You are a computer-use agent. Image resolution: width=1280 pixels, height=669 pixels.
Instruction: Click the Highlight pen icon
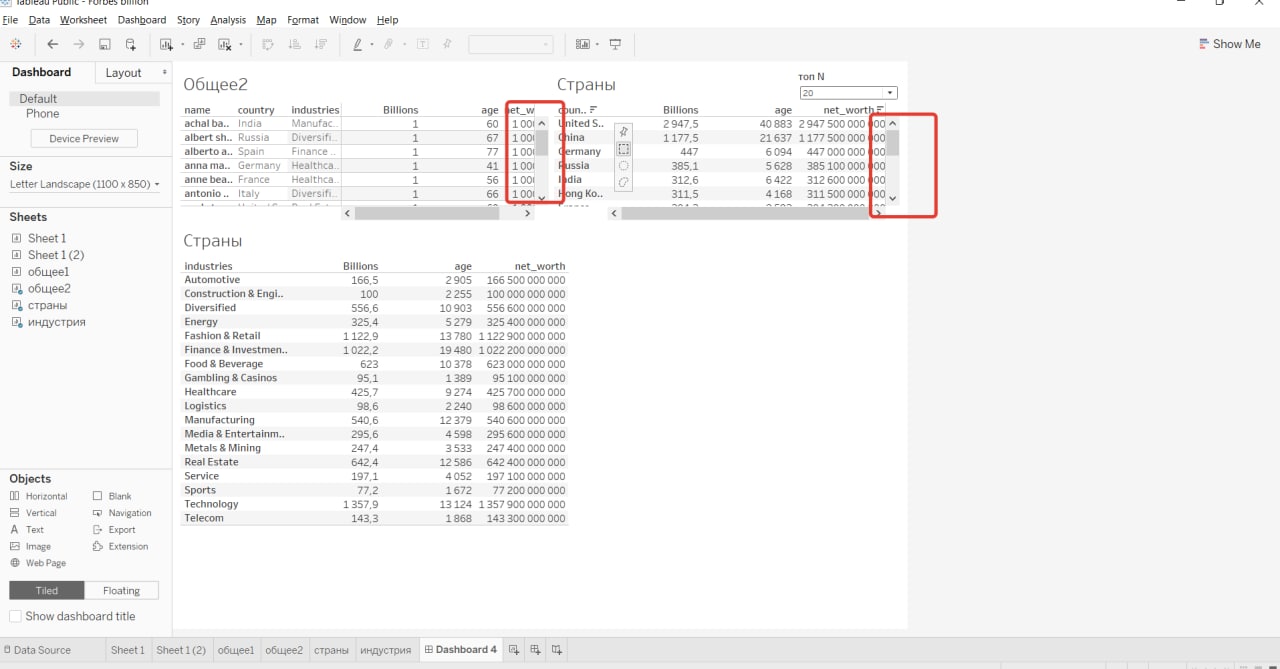click(x=358, y=44)
